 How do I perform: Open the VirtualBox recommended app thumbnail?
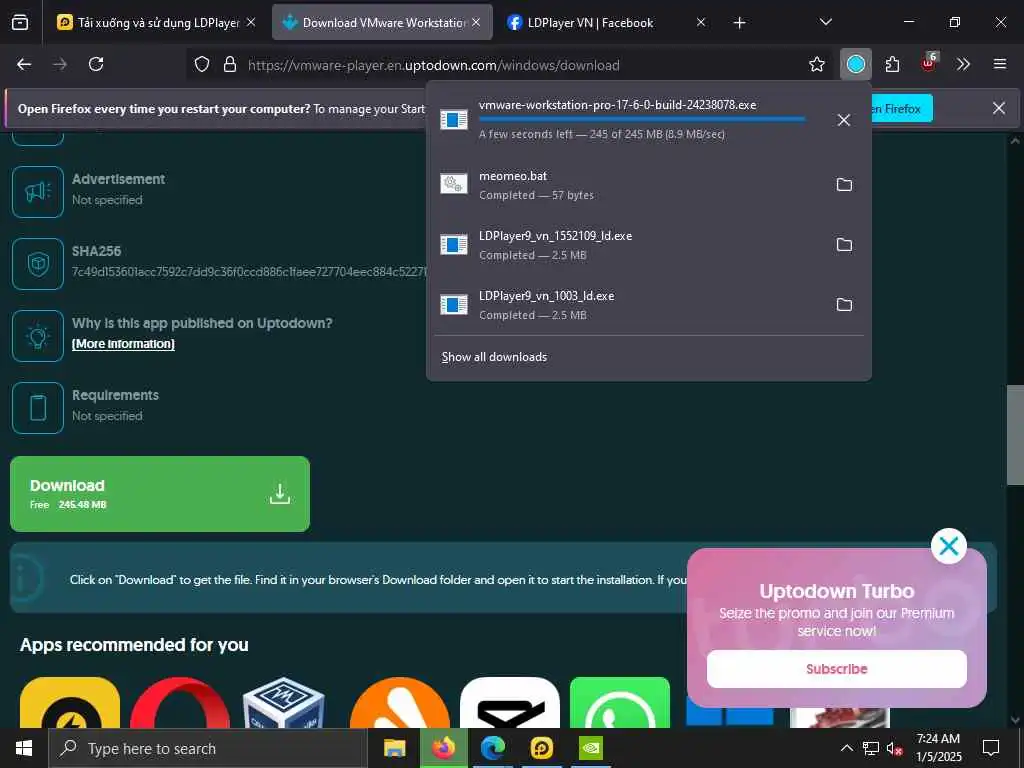pos(283,703)
